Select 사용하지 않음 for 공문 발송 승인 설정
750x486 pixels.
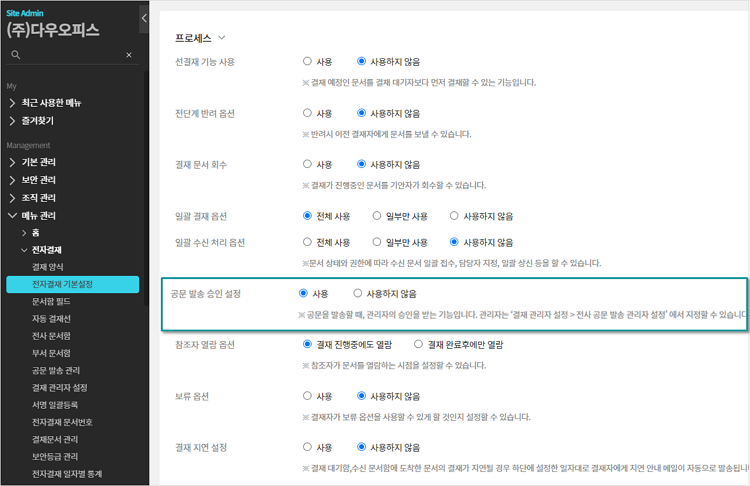(x=358, y=294)
